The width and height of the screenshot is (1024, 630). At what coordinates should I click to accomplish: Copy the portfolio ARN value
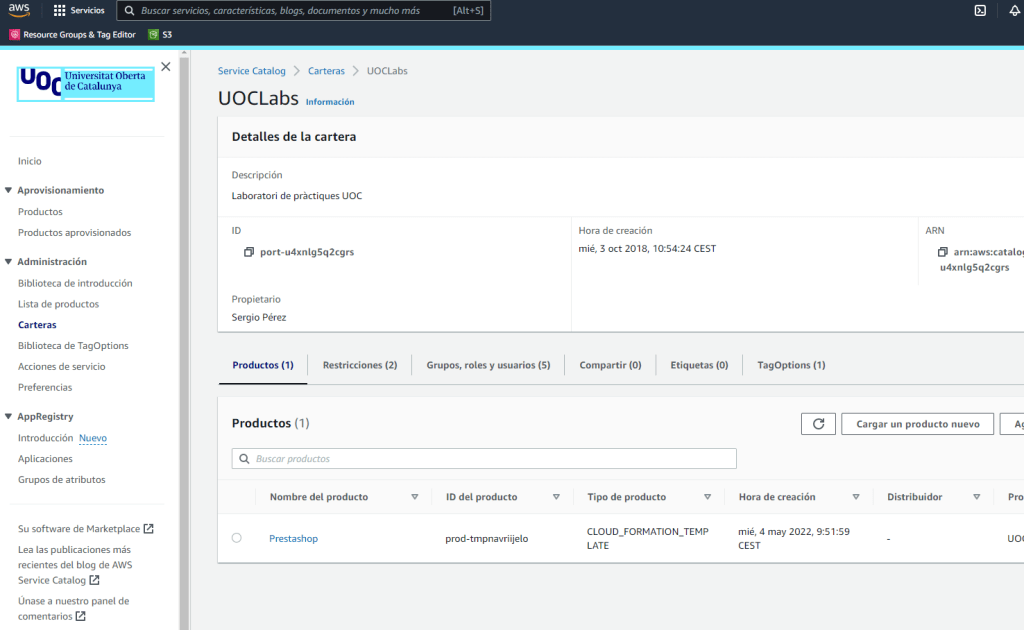click(942, 252)
